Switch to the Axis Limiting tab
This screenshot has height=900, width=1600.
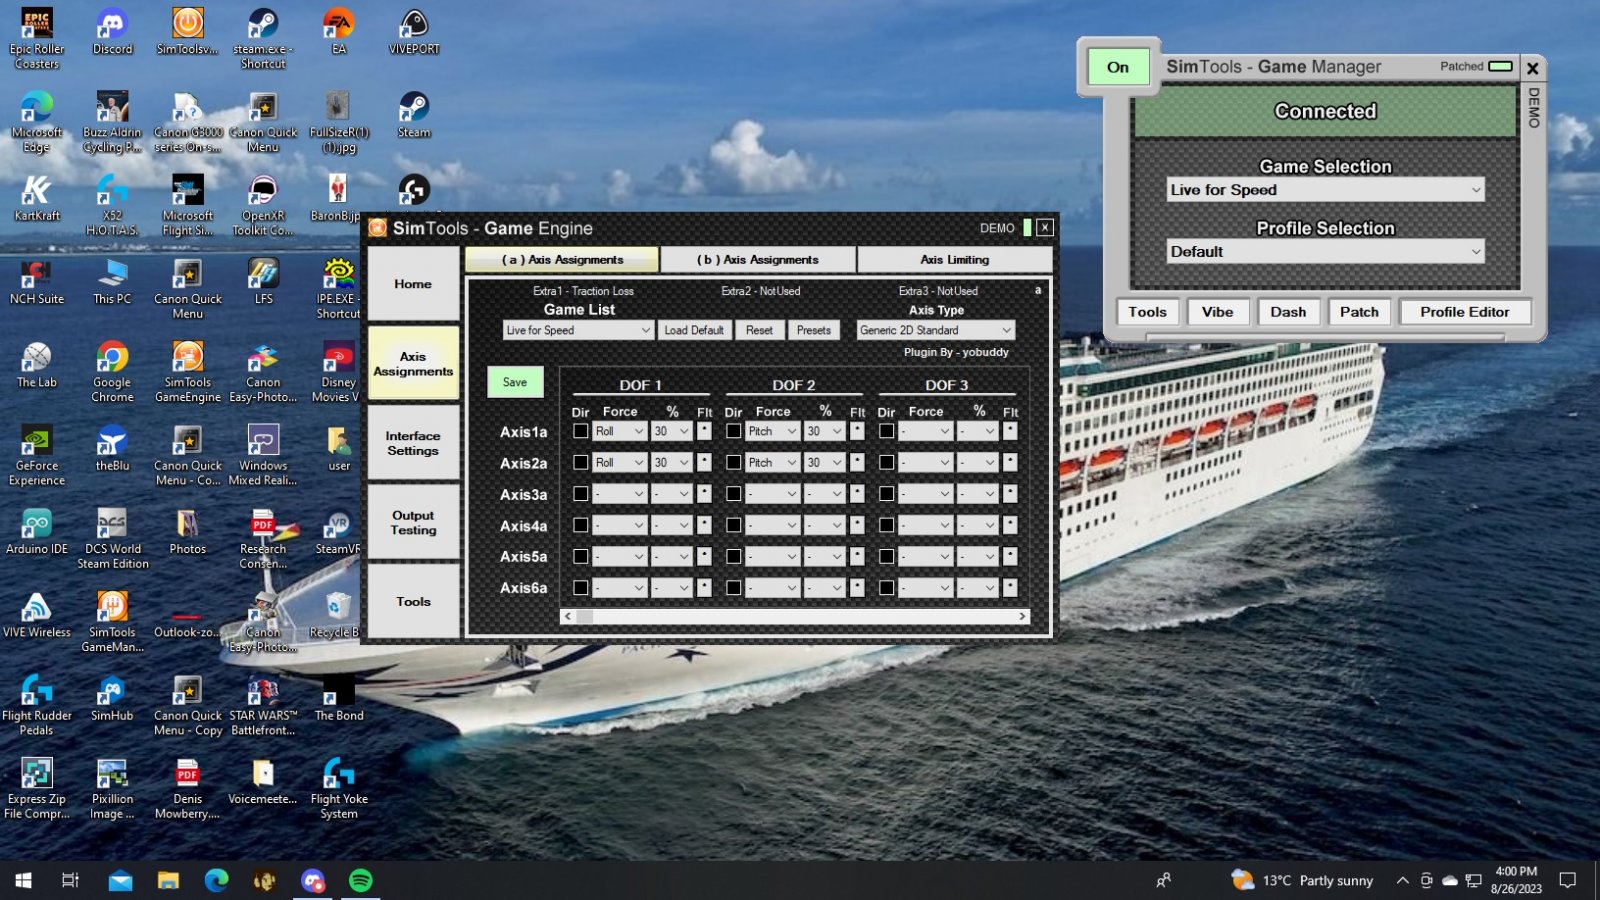coord(954,260)
